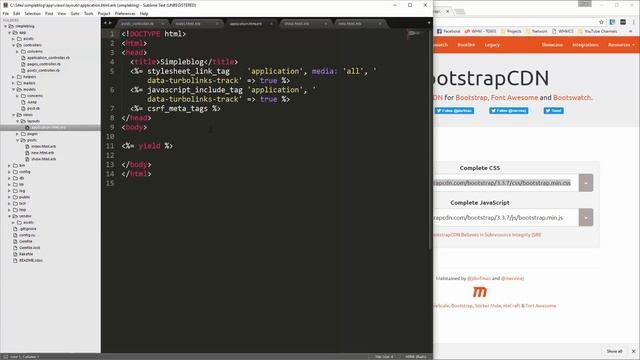The width and height of the screenshot is (640, 360).
Task: Collapse the controllers folder
Action: (x=13, y=45)
